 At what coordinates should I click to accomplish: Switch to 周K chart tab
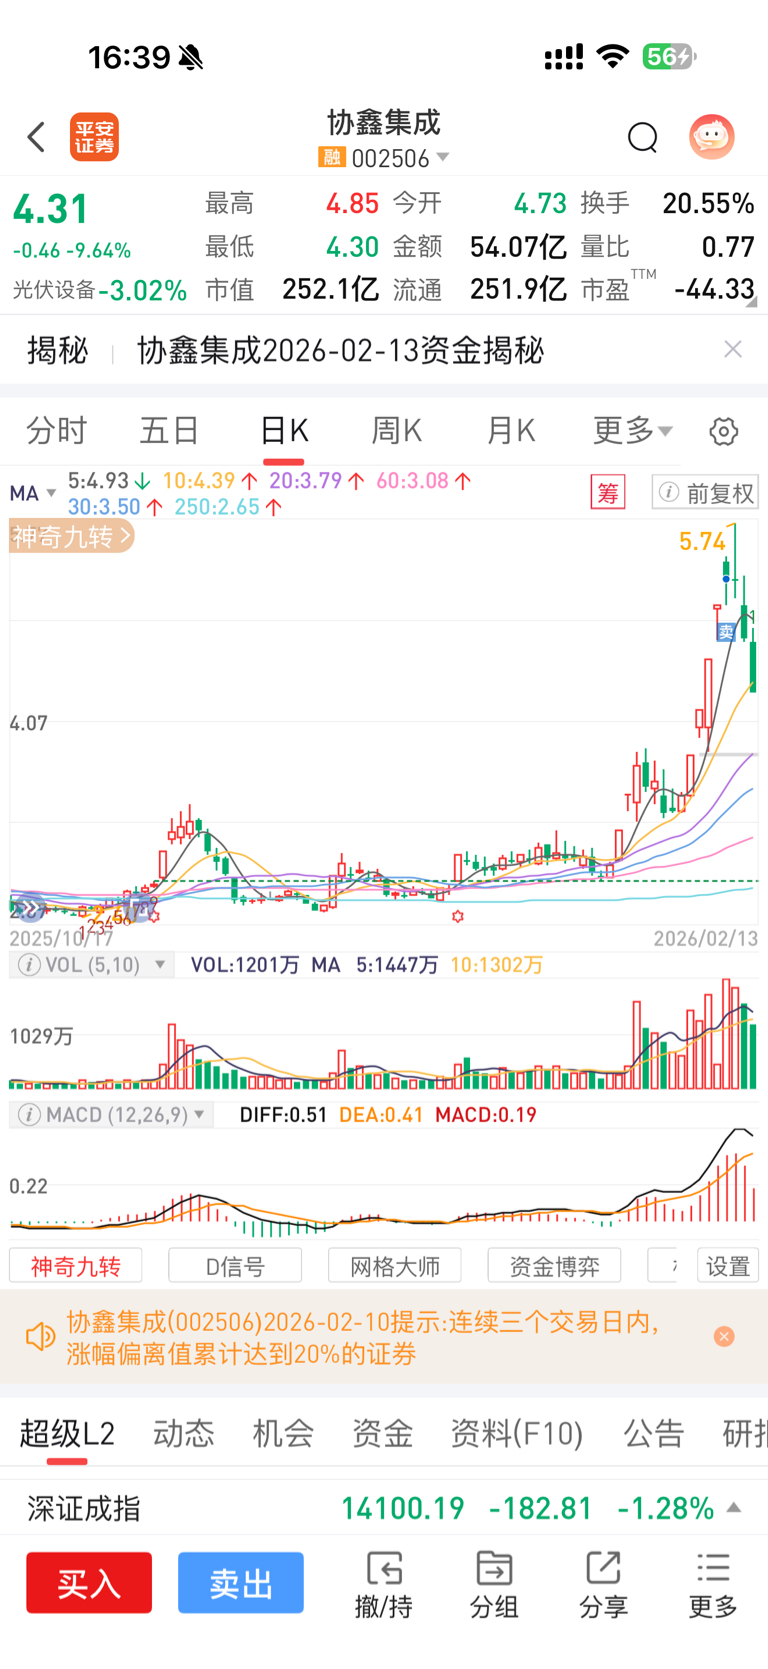397,431
